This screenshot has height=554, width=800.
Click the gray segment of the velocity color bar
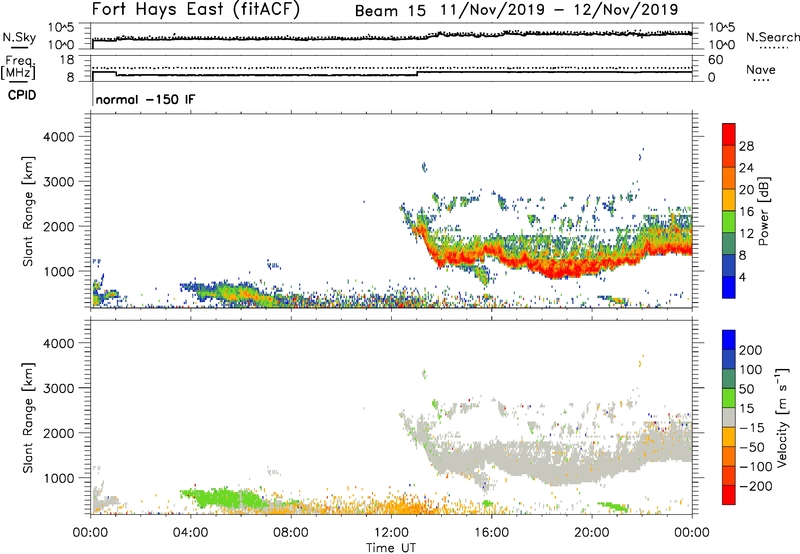tap(729, 417)
